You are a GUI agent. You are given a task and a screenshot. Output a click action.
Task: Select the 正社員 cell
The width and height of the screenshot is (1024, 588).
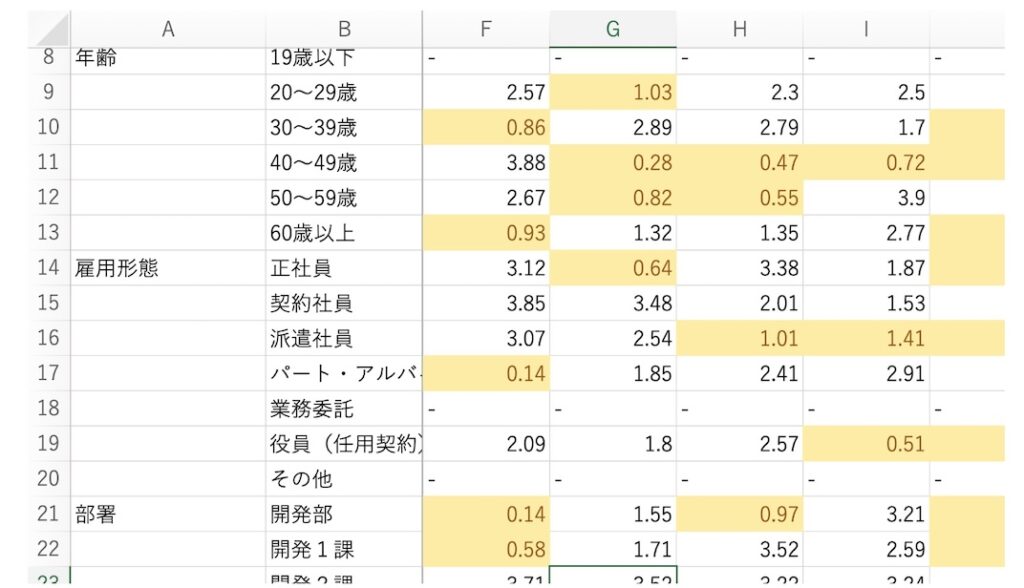tap(344, 268)
